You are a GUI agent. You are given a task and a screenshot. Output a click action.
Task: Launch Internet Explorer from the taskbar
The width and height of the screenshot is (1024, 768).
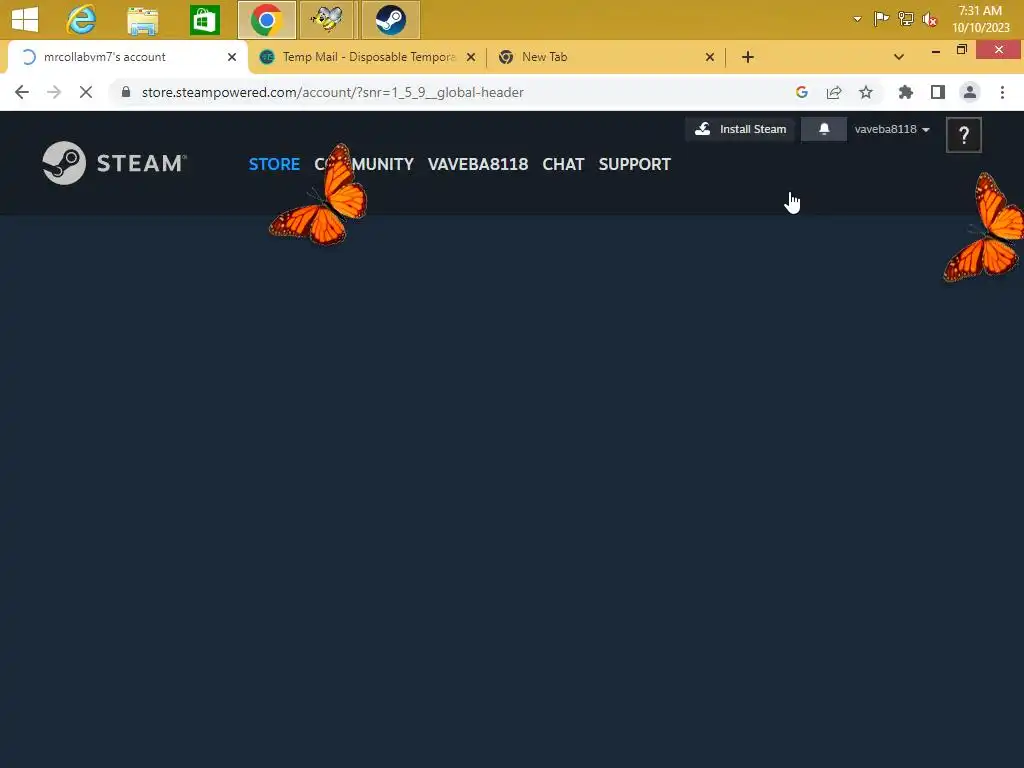(x=82, y=20)
